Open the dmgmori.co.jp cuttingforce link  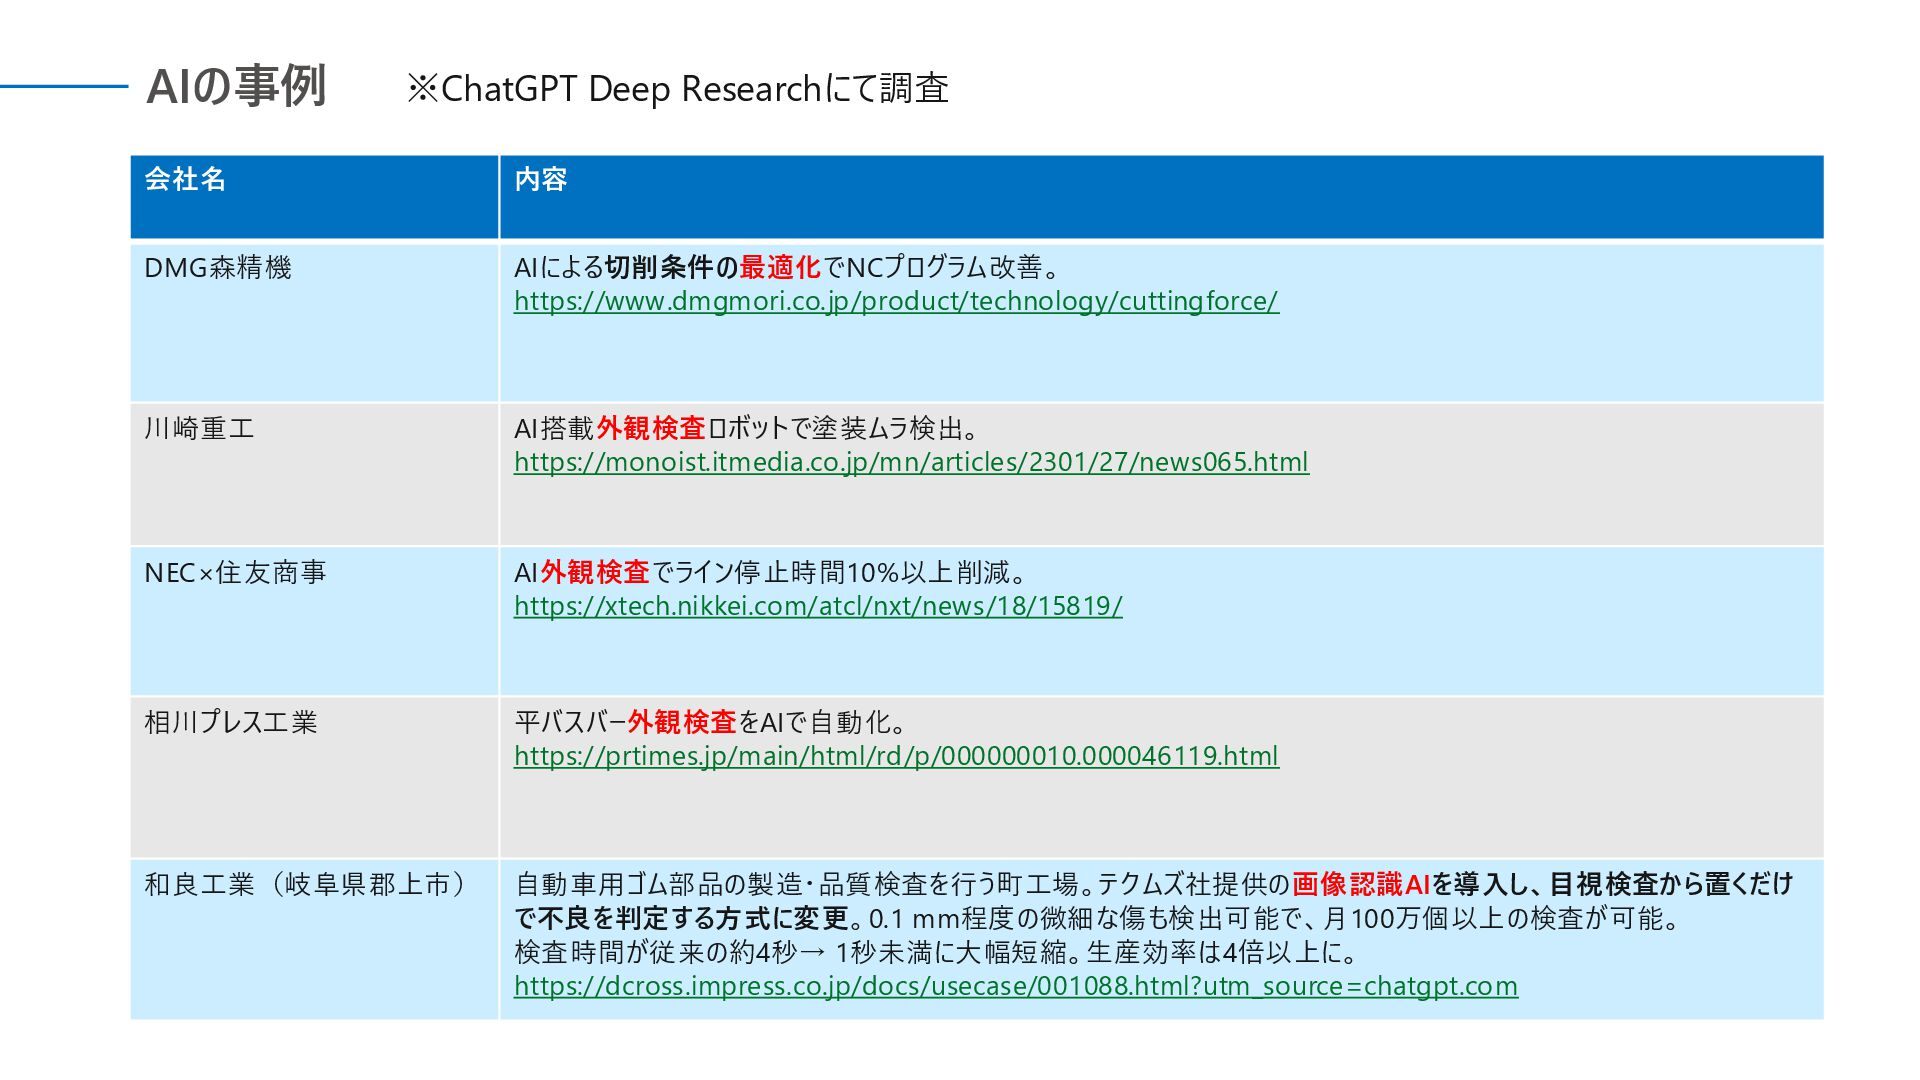click(x=896, y=301)
